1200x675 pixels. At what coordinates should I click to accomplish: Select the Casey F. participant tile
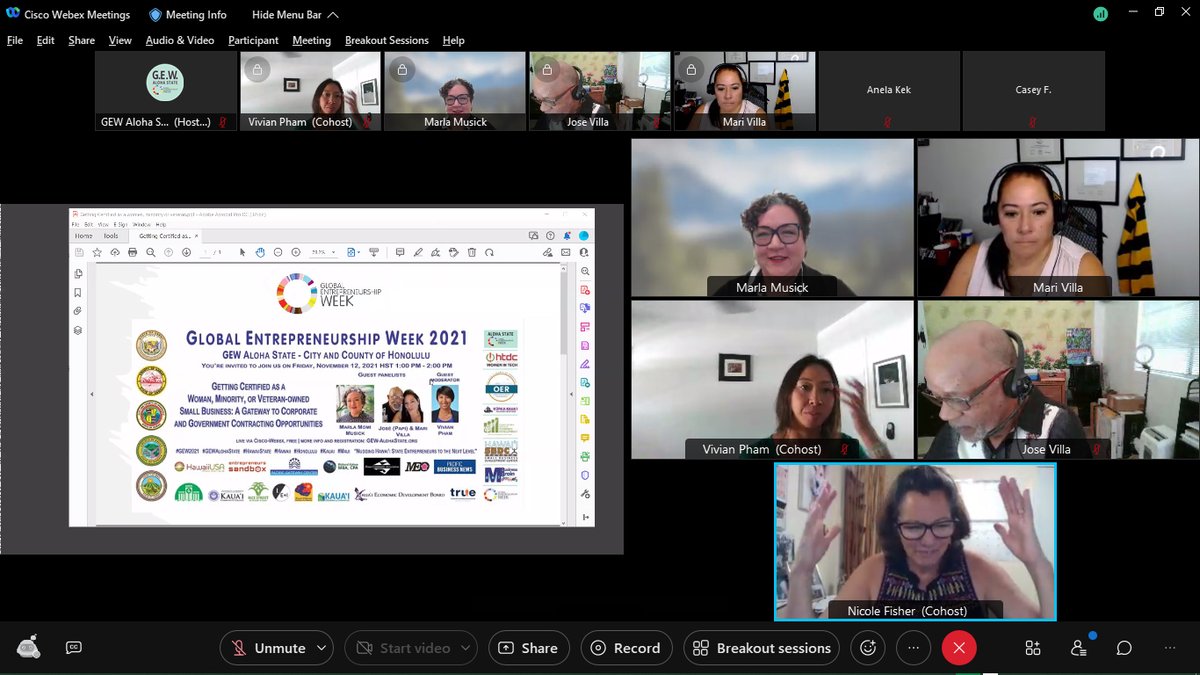click(x=1033, y=91)
